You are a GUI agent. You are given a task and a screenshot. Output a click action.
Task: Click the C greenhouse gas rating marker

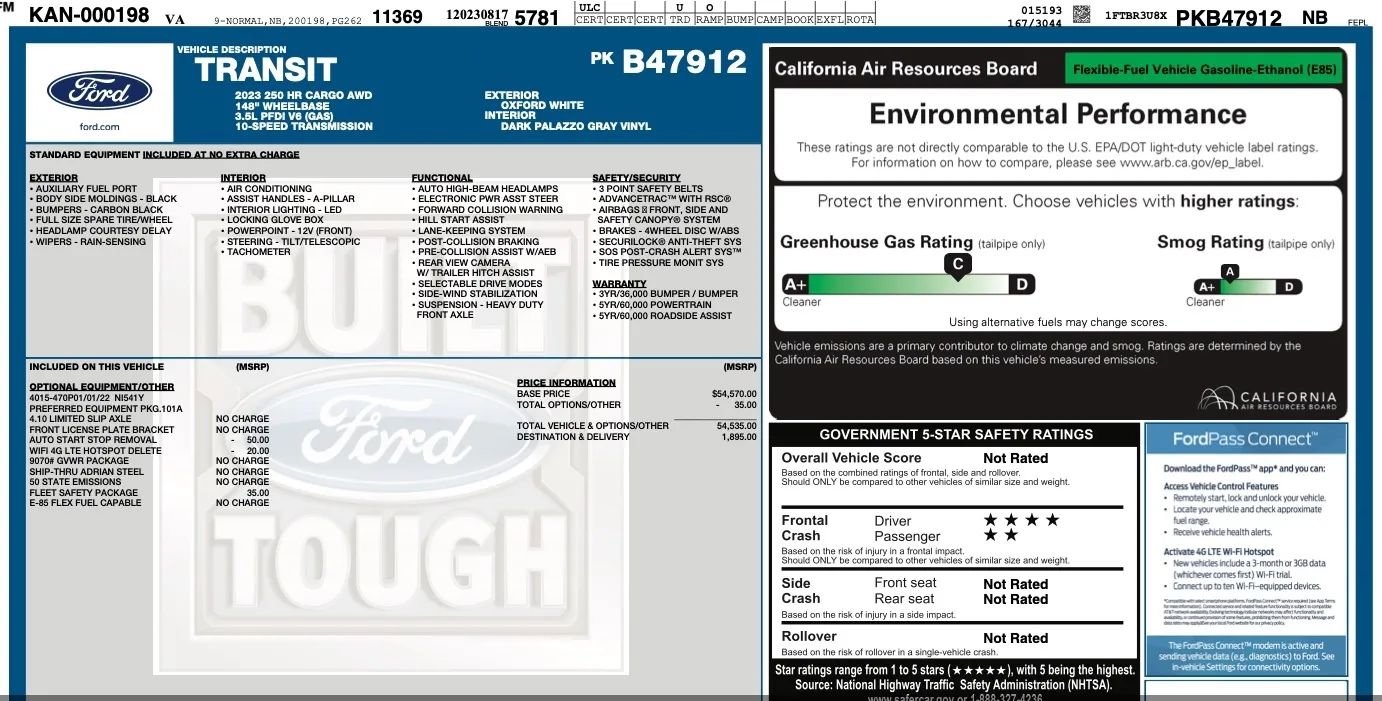coord(957,264)
